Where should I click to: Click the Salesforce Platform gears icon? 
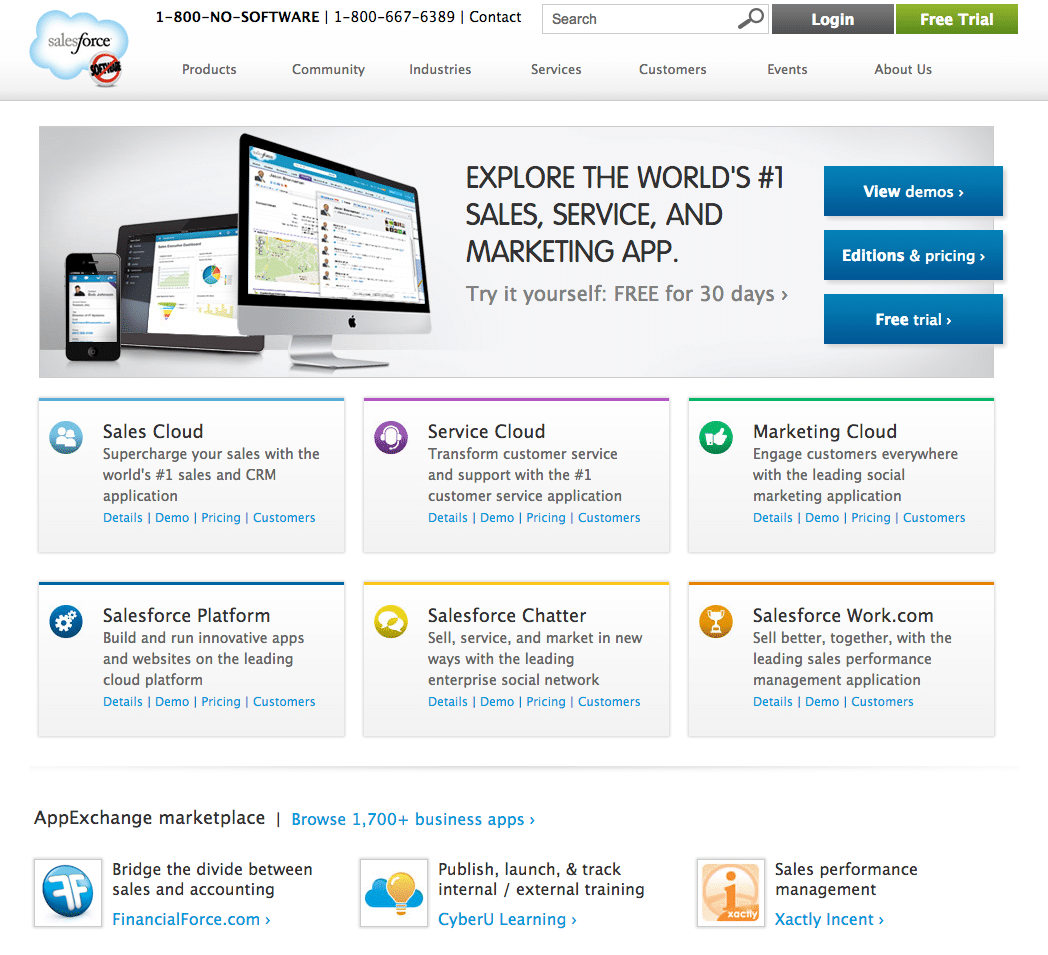click(66, 621)
